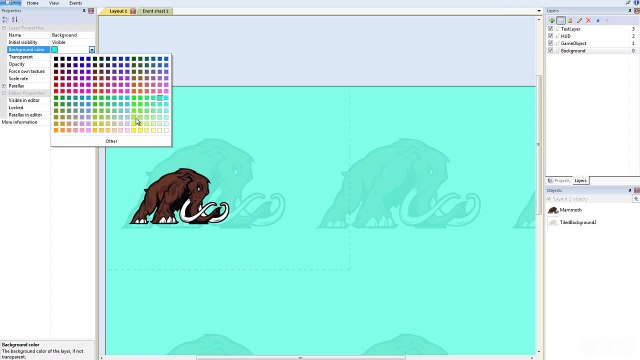
Task: Choose Other in the color picker
Action: (111, 141)
